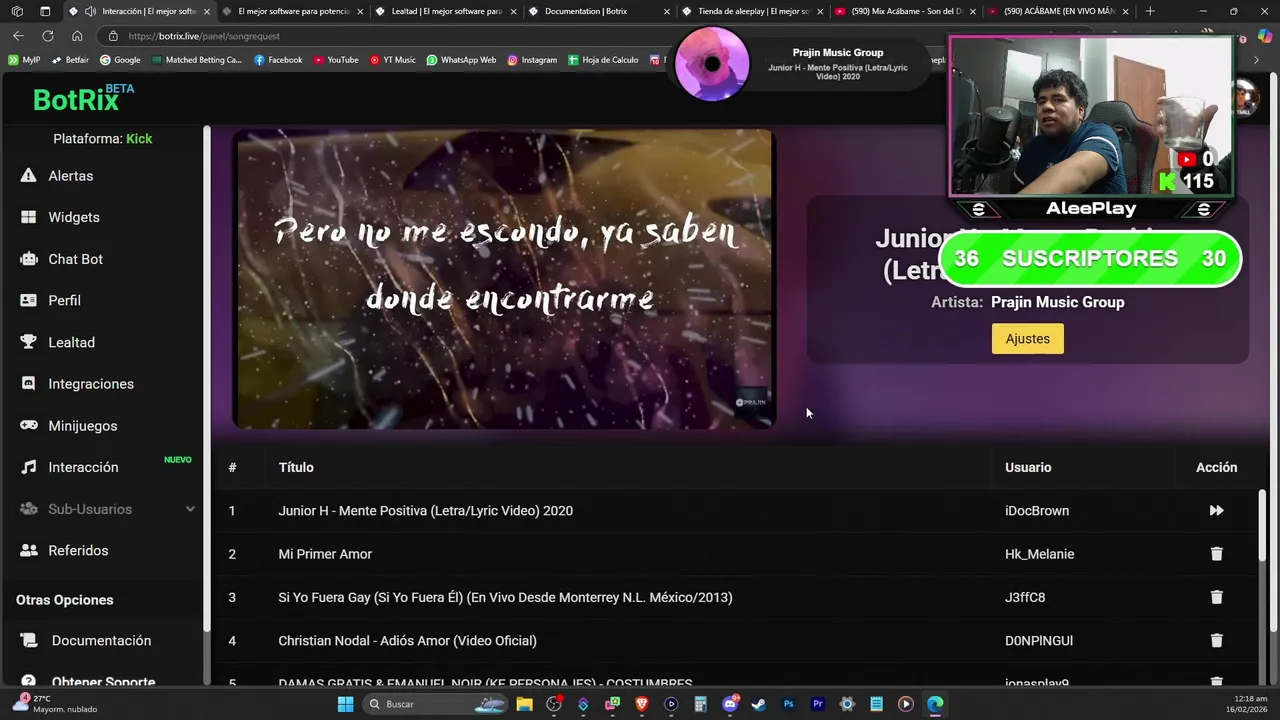Launch Brave browser from taskbar

(x=642, y=704)
